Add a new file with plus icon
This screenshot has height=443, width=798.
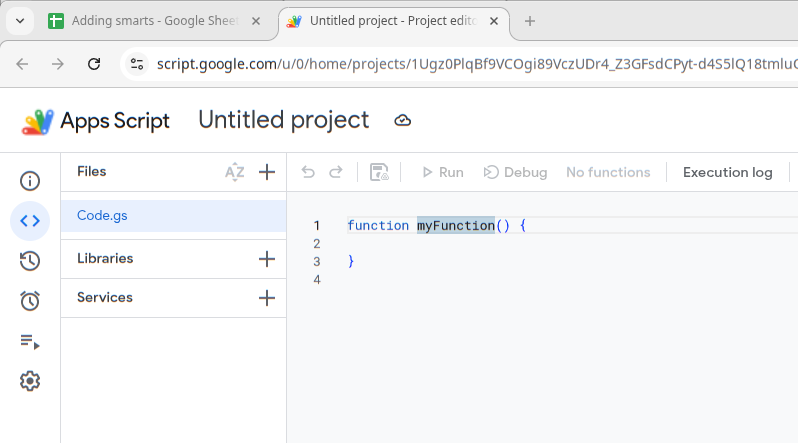click(267, 172)
